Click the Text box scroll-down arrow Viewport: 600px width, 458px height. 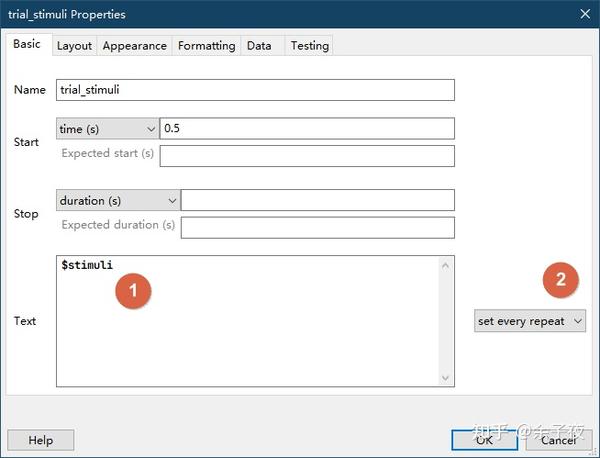pos(447,378)
